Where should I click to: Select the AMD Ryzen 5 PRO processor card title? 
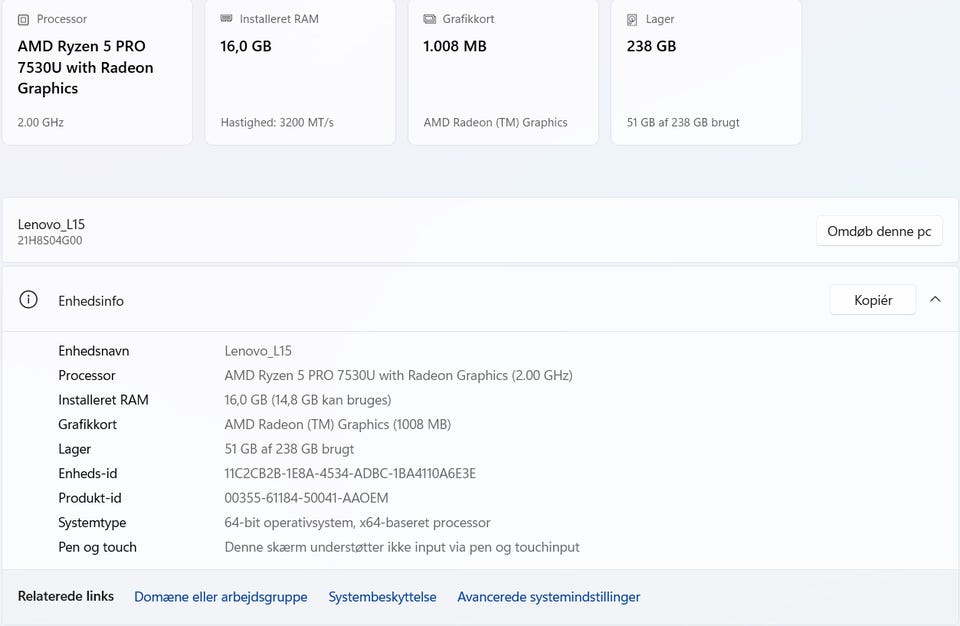tap(85, 67)
